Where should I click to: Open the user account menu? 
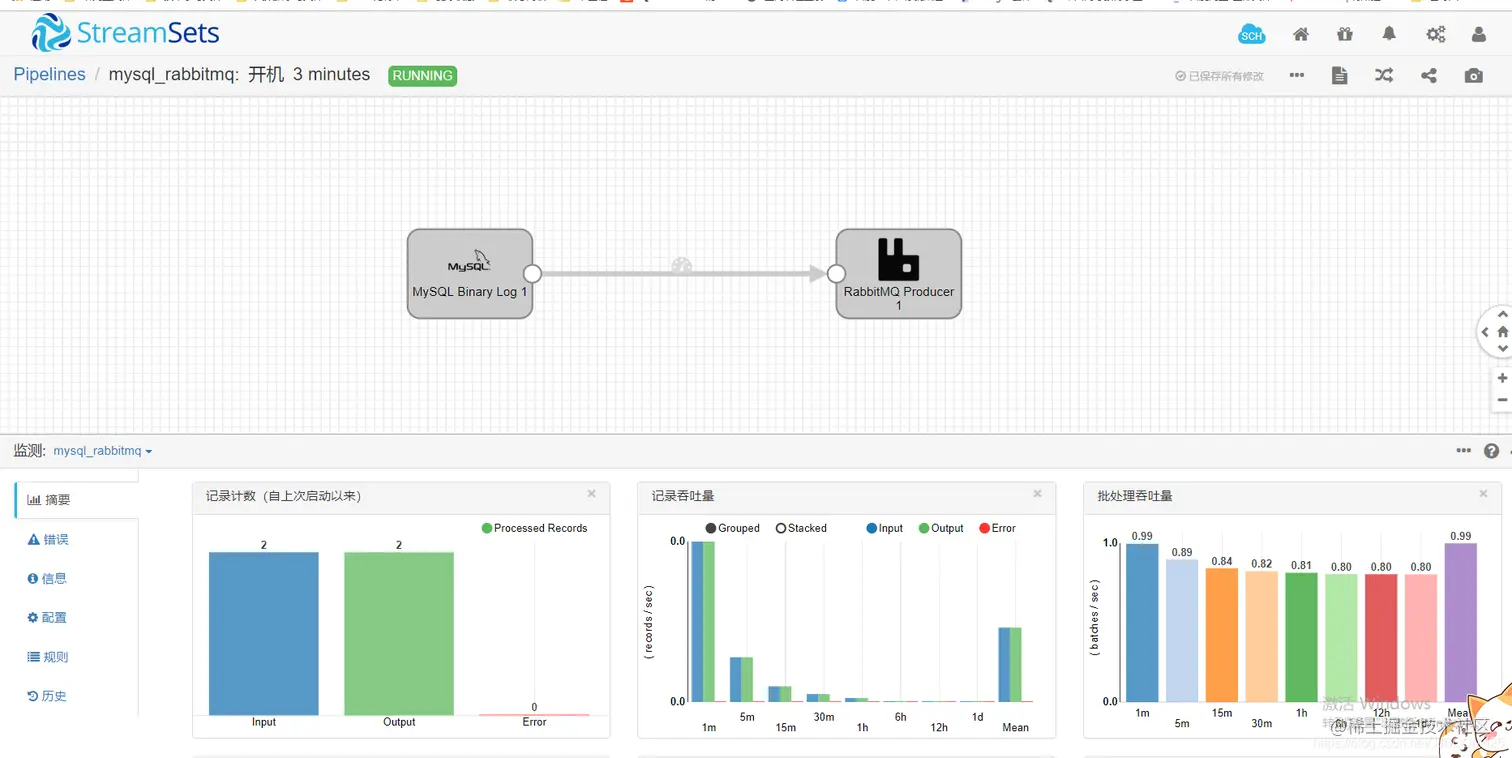coord(1479,34)
